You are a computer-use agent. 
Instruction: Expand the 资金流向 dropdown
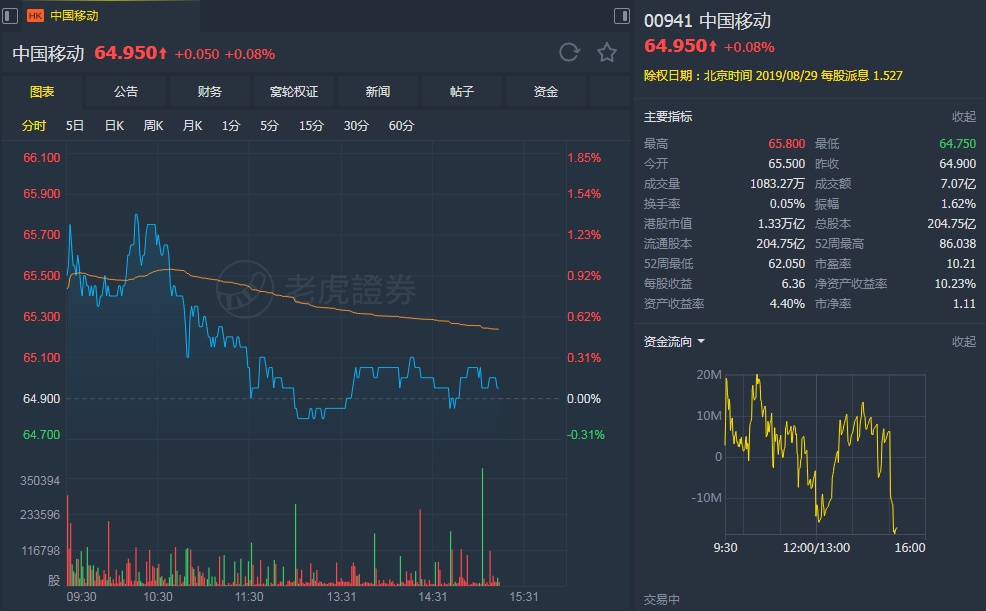(700, 342)
